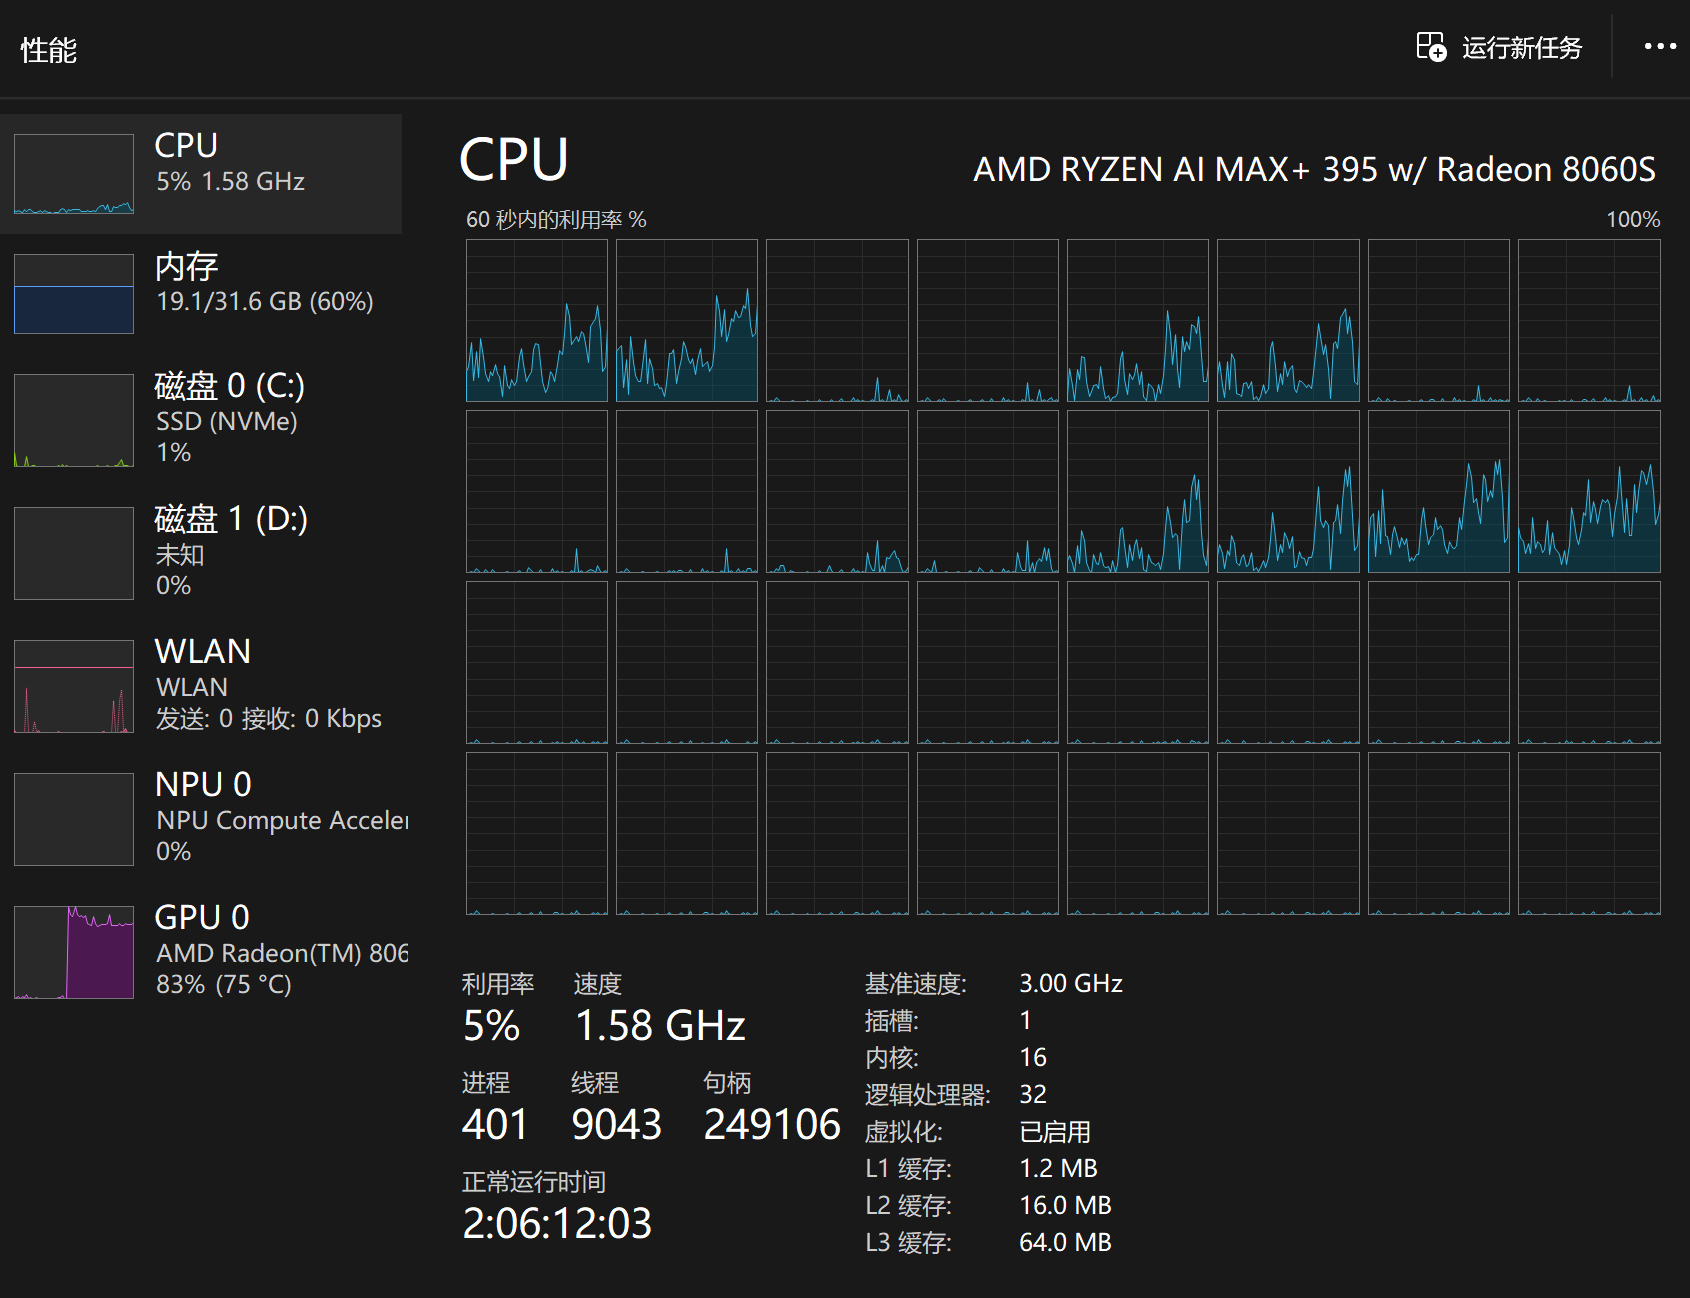Click the CPU mini graph thumbnail
This screenshot has width=1690, height=1298.
click(74, 174)
